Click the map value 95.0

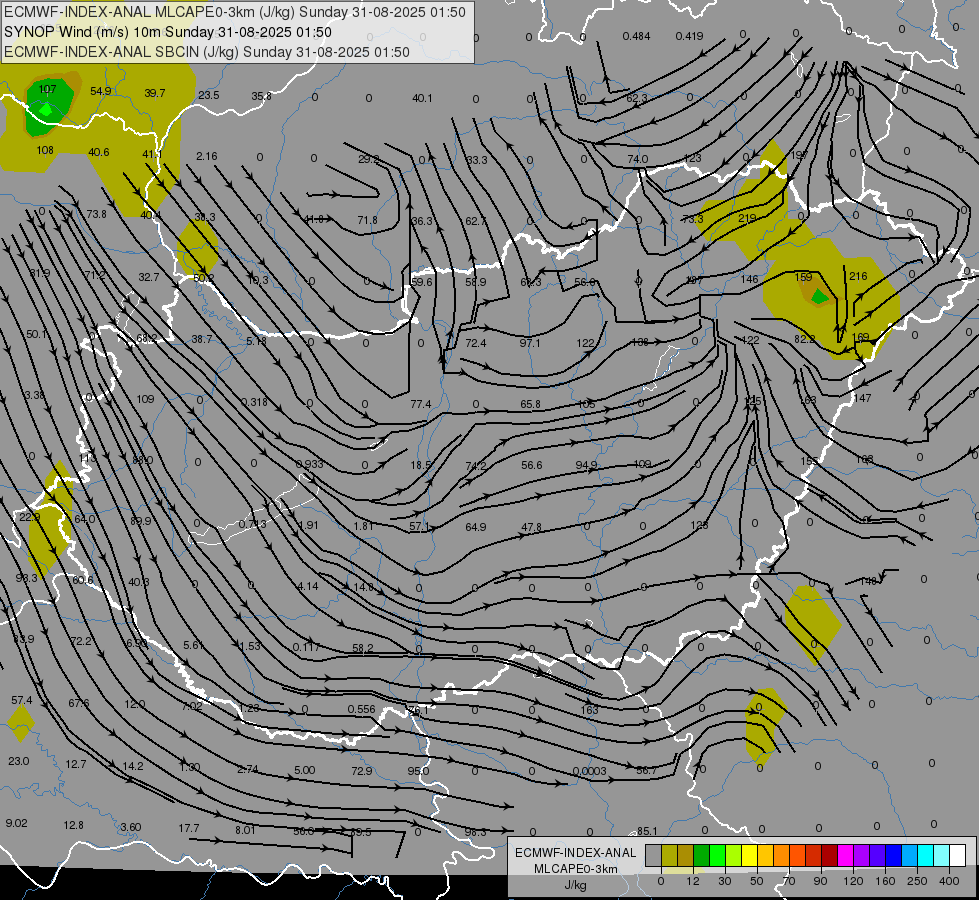418,771
